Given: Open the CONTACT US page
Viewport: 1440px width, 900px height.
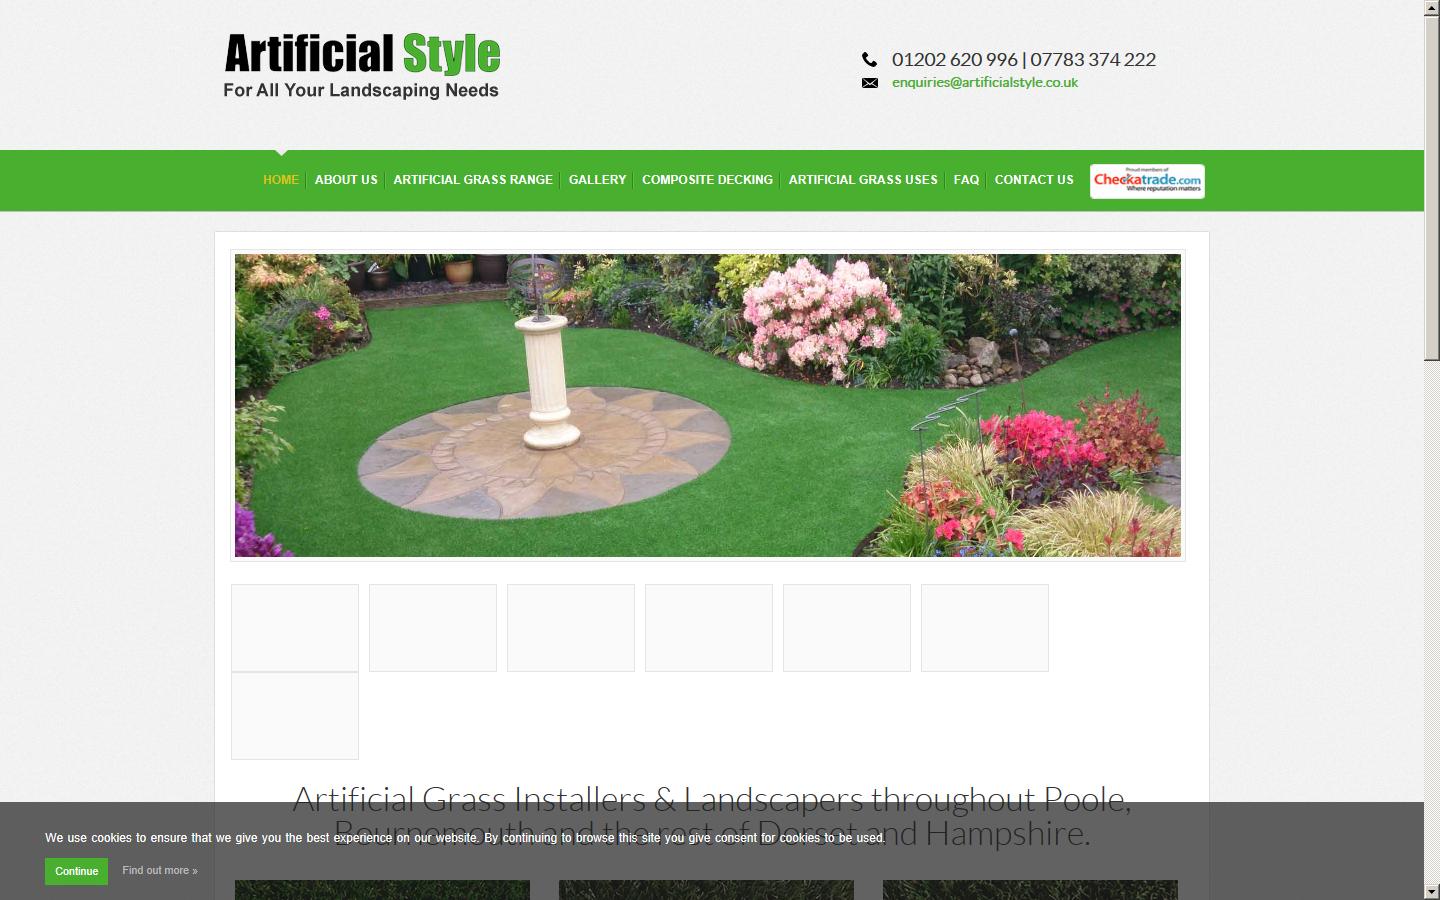Looking at the screenshot, I should click(1034, 180).
